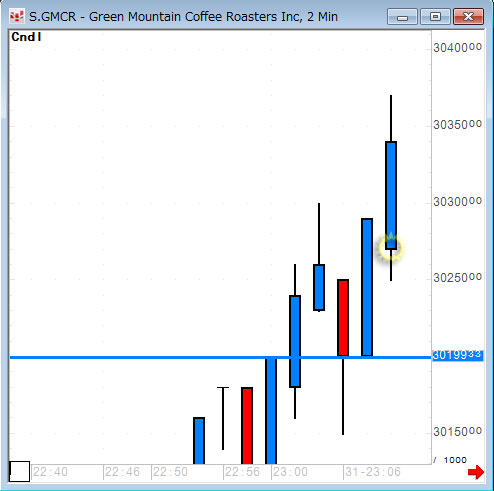494x491 pixels.
Task: Click the Cndl chart type label
Action: pos(26,37)
